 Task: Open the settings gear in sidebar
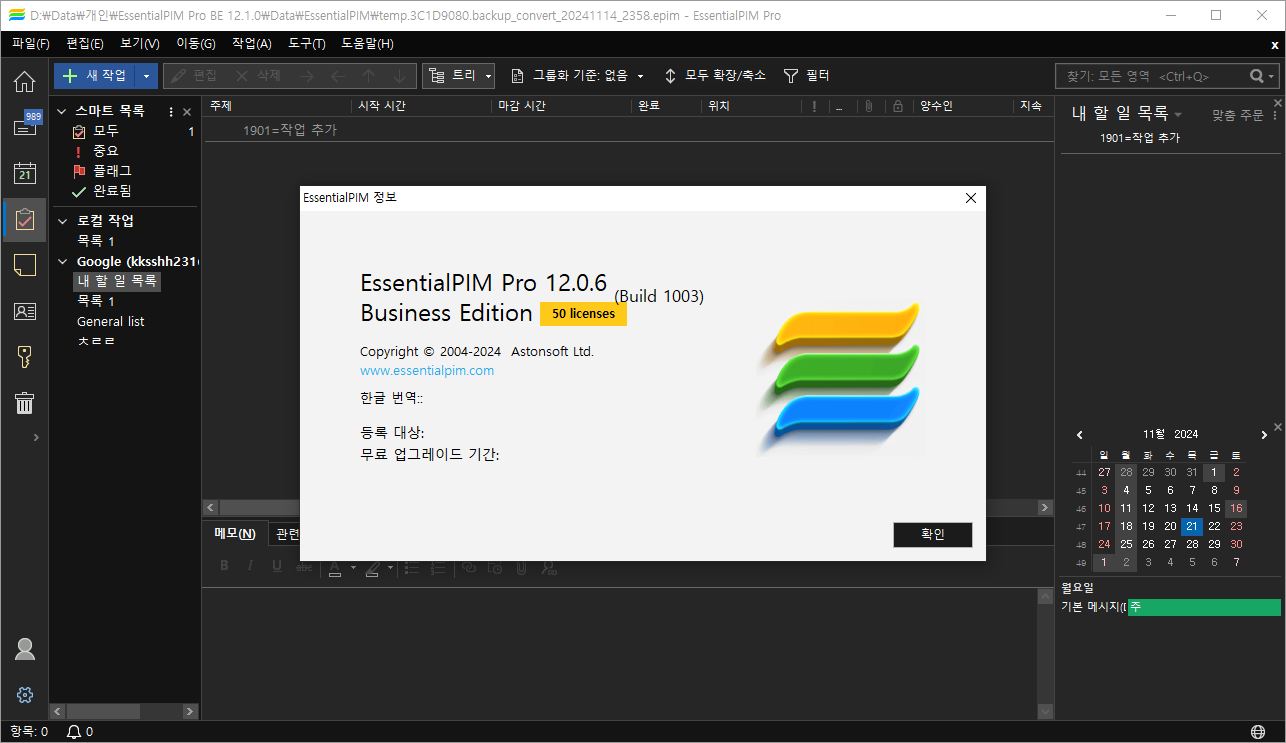25,695
